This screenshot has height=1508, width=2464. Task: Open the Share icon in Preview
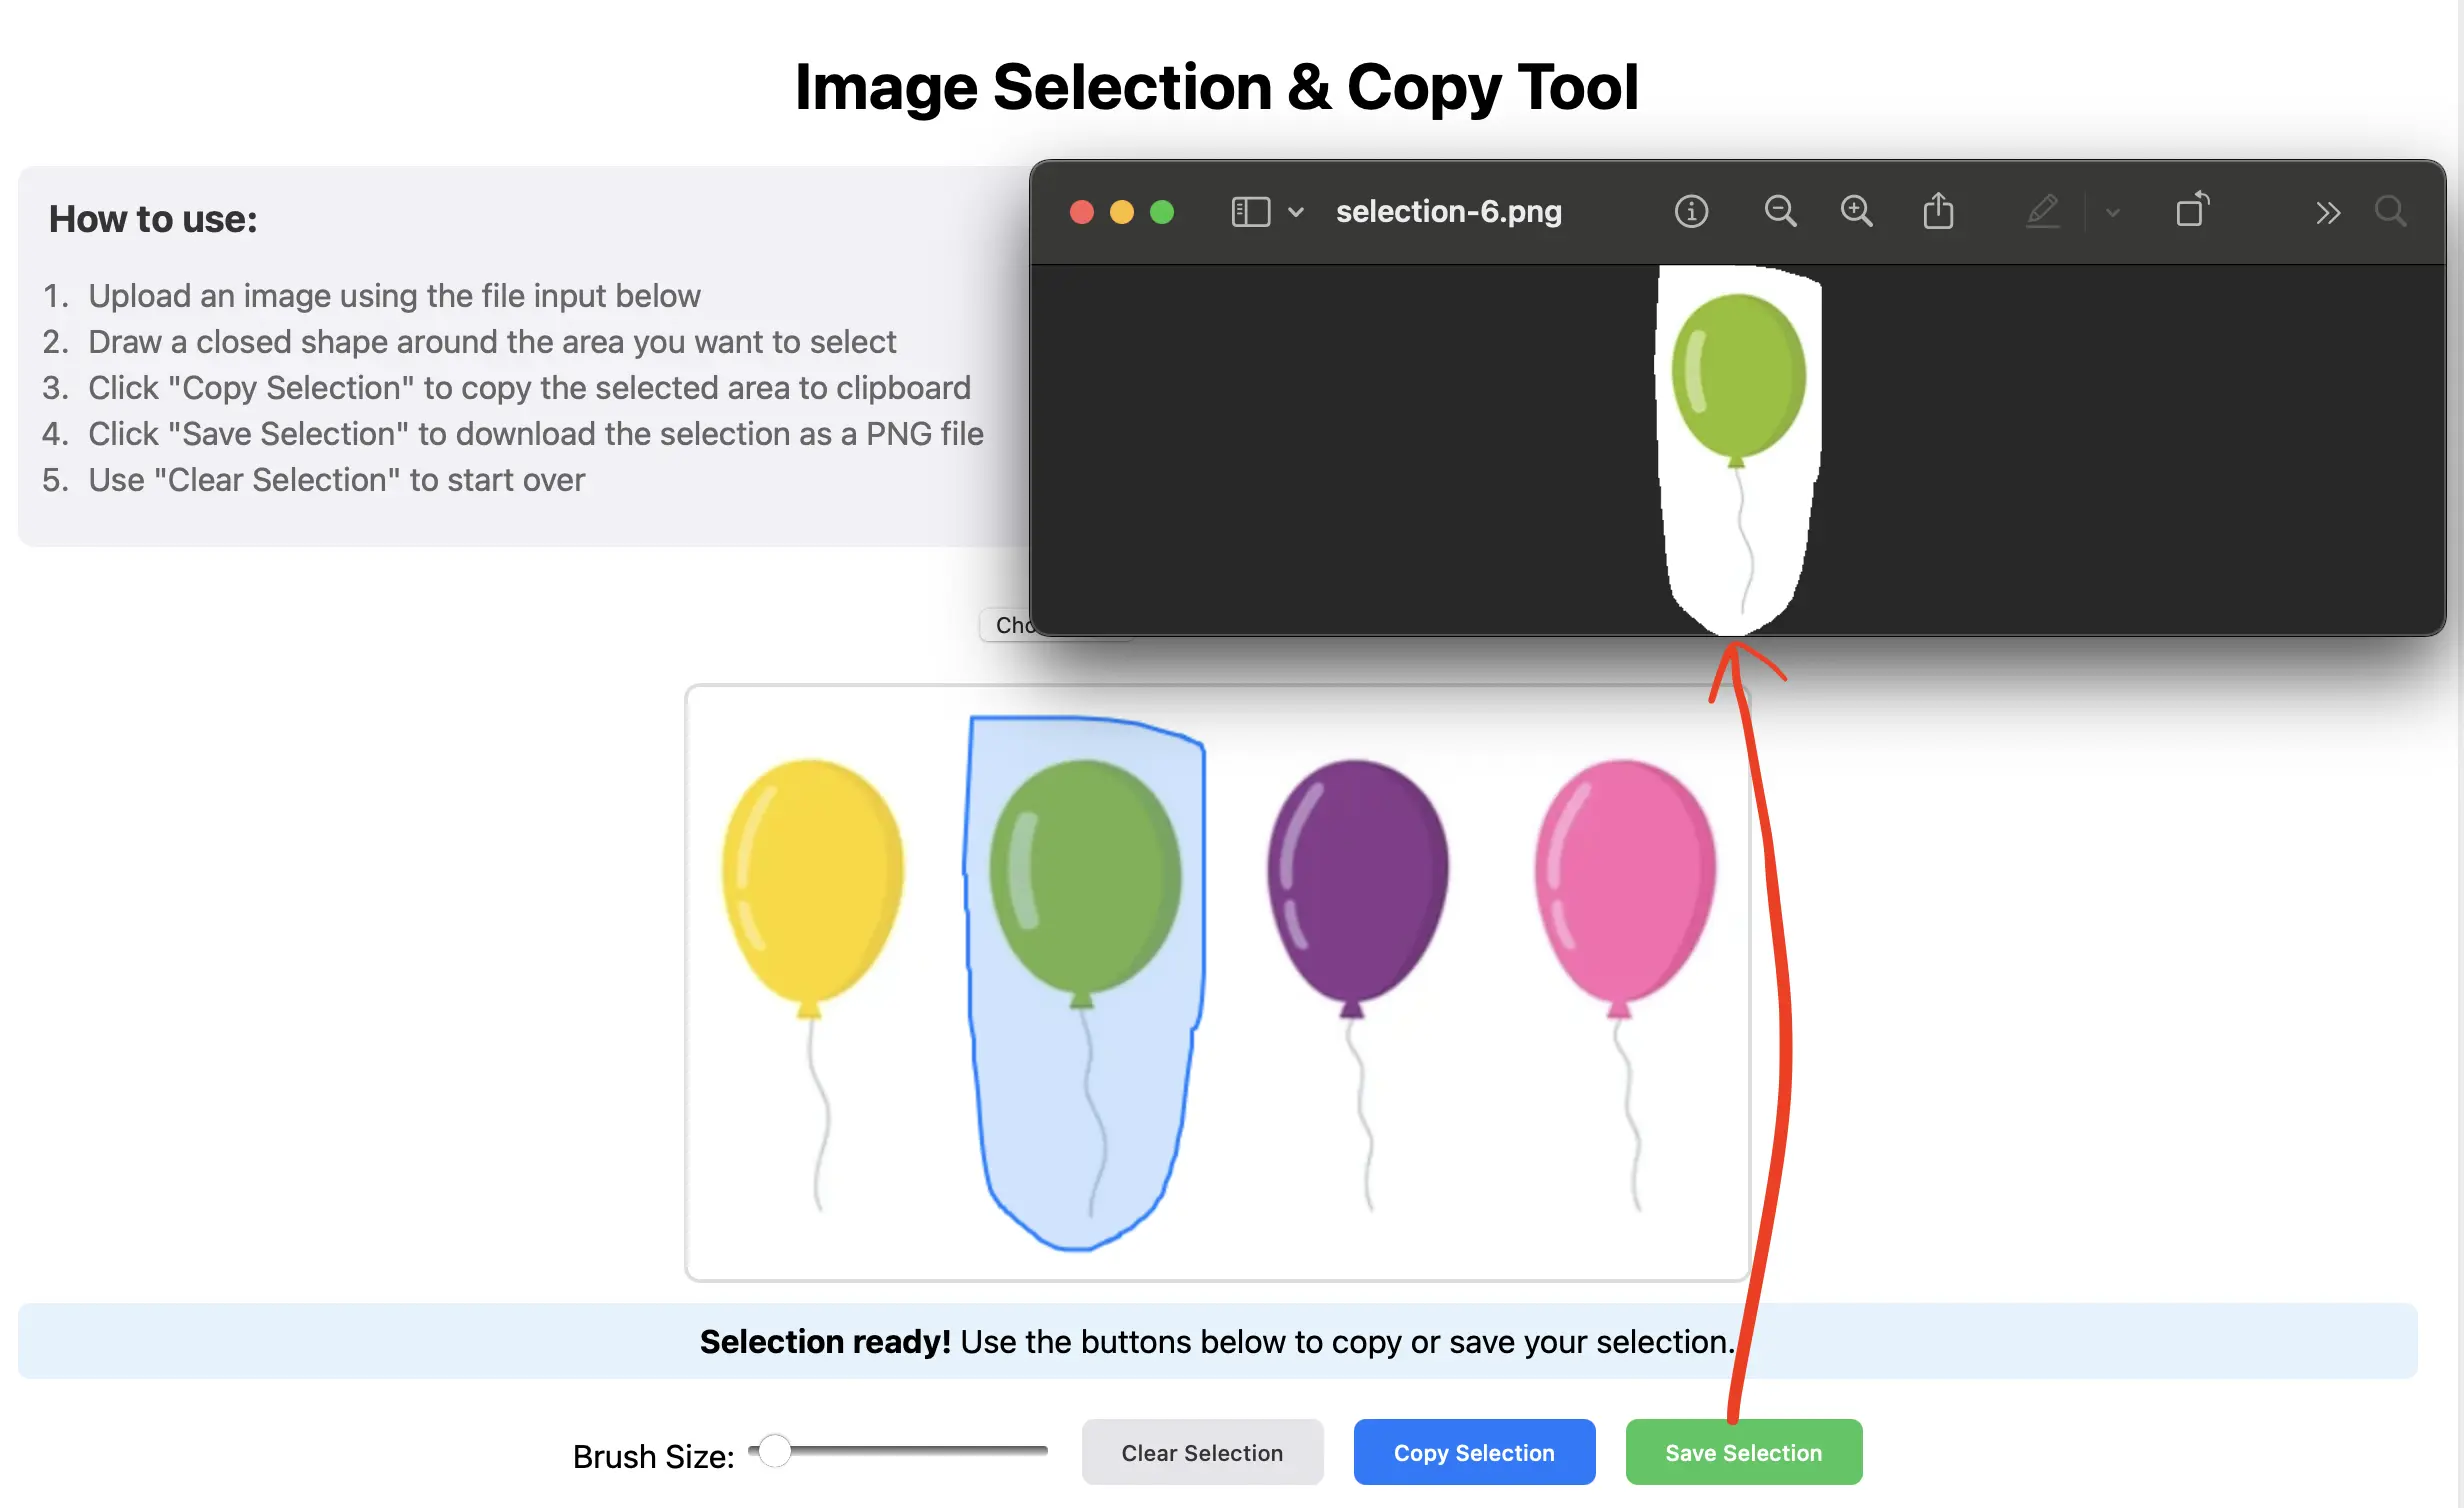(1938, 212)
